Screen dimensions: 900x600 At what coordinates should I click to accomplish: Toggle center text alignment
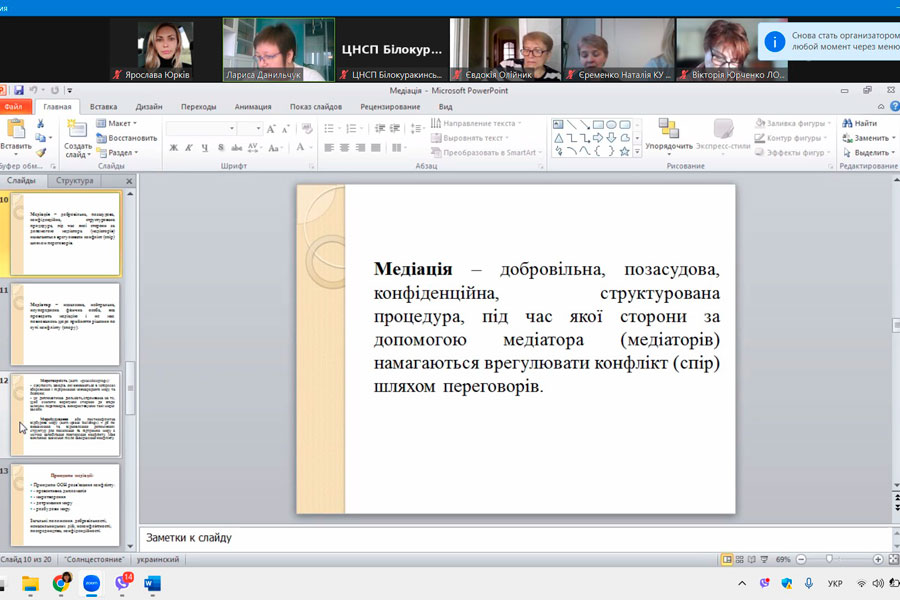click(344, 148)
